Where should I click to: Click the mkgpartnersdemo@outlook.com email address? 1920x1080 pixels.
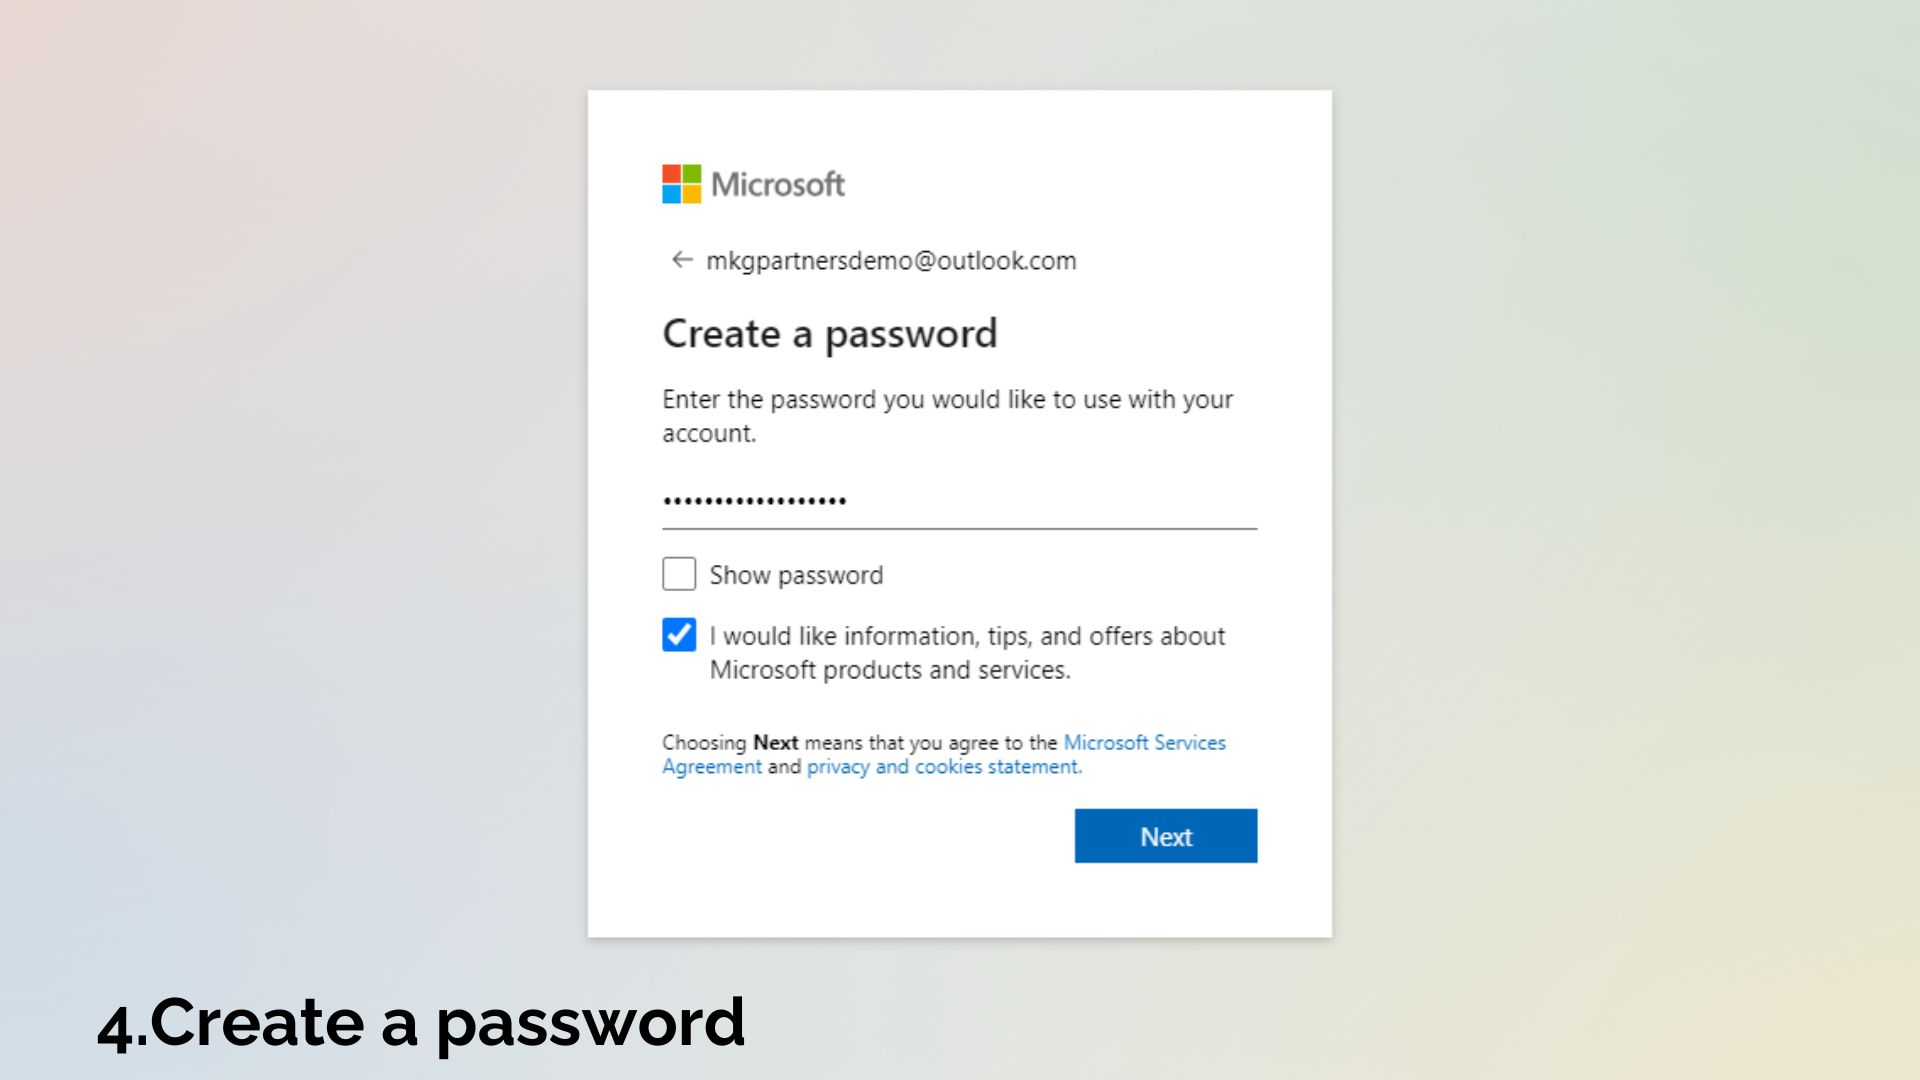tap(891, 261)
